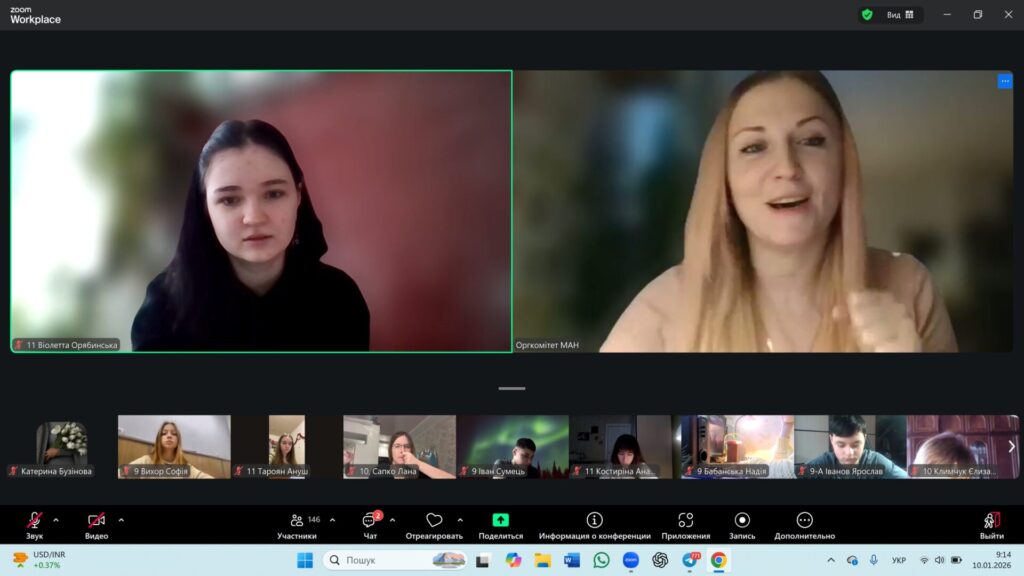Expand the chat options arrow beside Чат
This screenshot has height=576, width=1024.
tap(392, 520)
